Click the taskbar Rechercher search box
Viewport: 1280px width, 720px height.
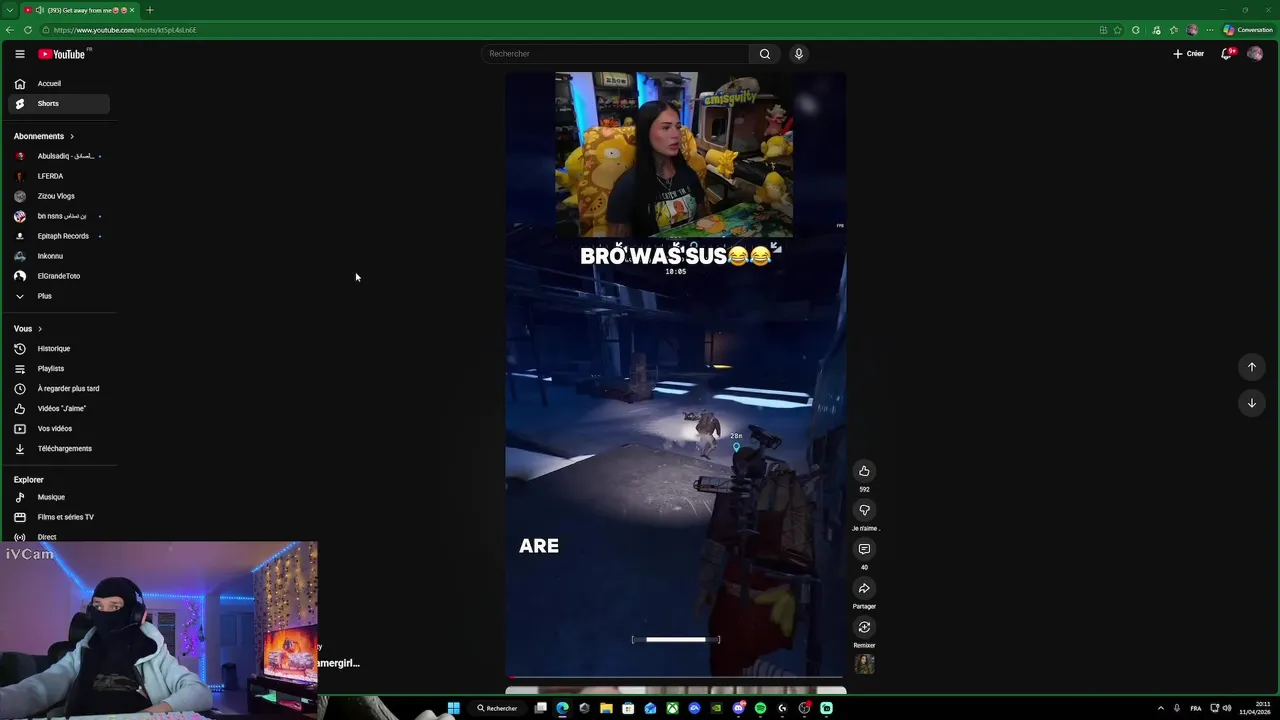[x=497, y=708]
